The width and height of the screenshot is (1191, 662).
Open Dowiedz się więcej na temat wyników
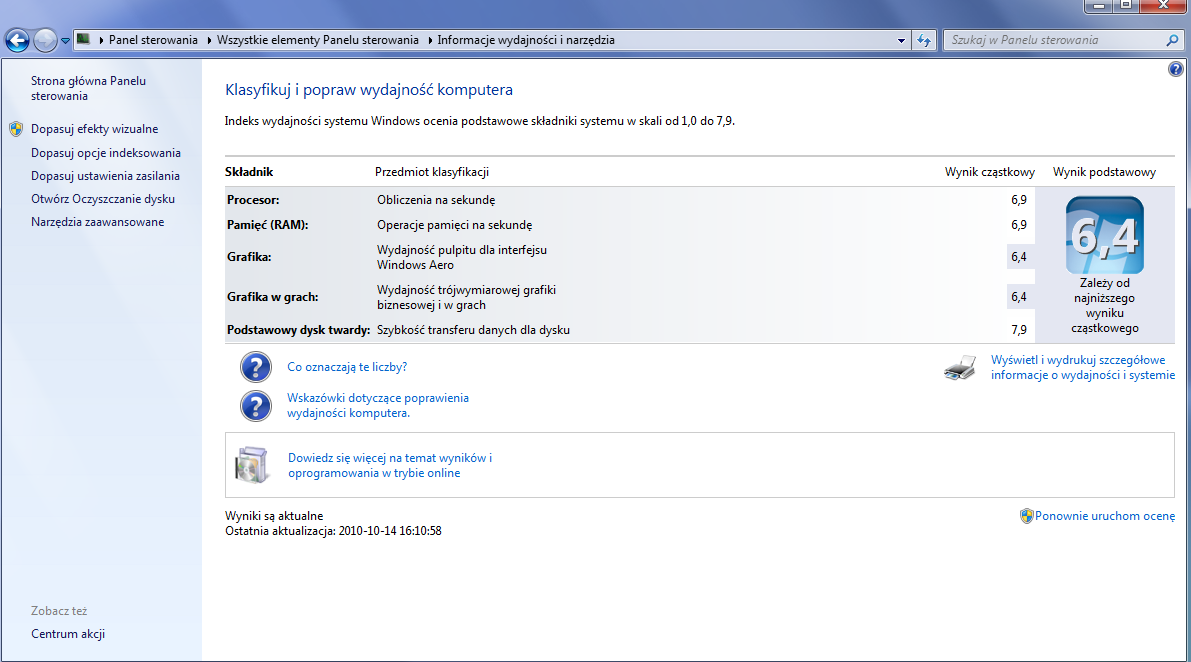point(390,465)
